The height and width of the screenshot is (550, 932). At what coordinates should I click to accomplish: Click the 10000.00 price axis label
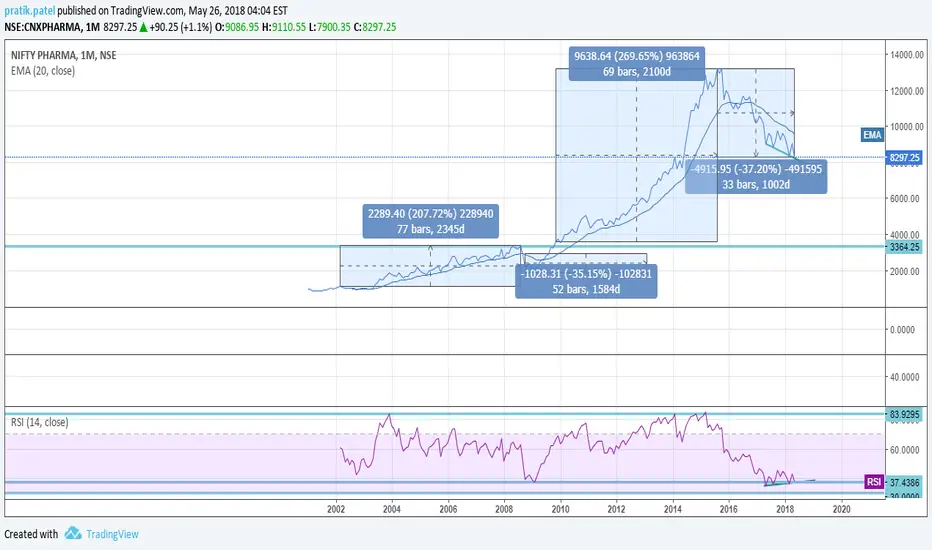[906, 127]
